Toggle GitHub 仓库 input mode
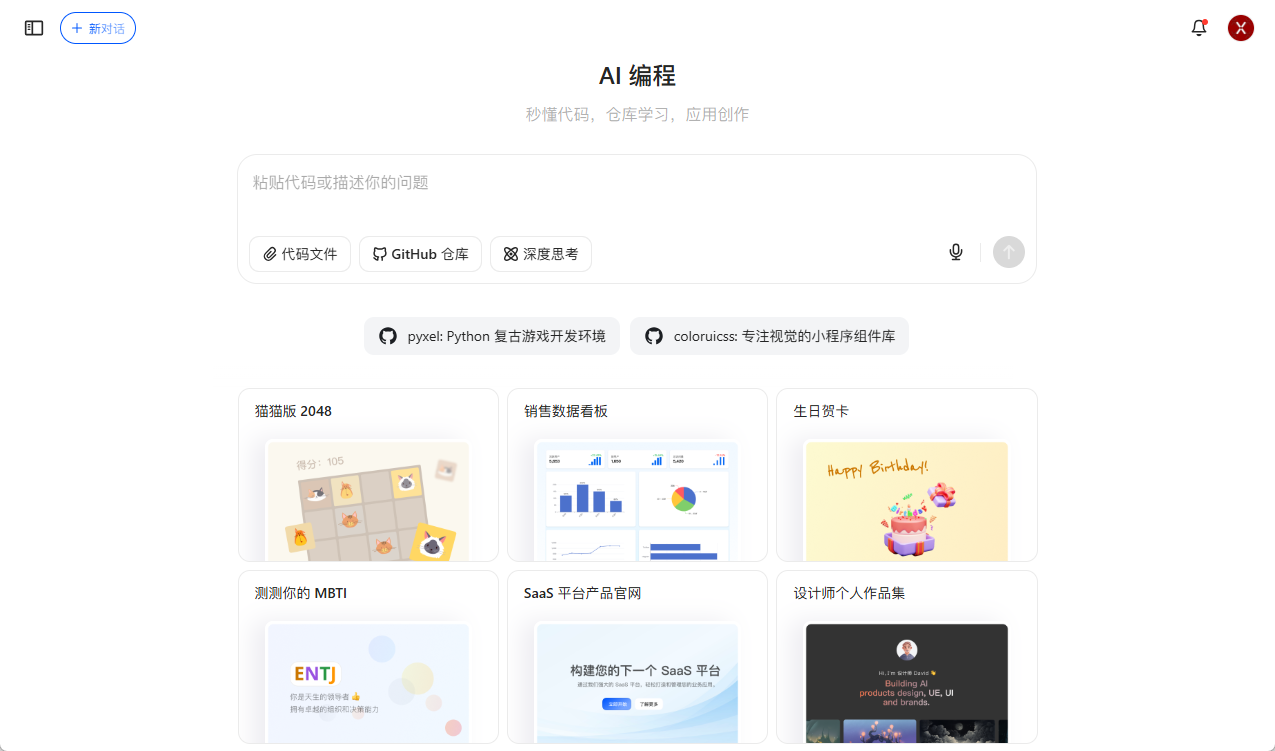The image size is (1275, 751). click(420, 254)
